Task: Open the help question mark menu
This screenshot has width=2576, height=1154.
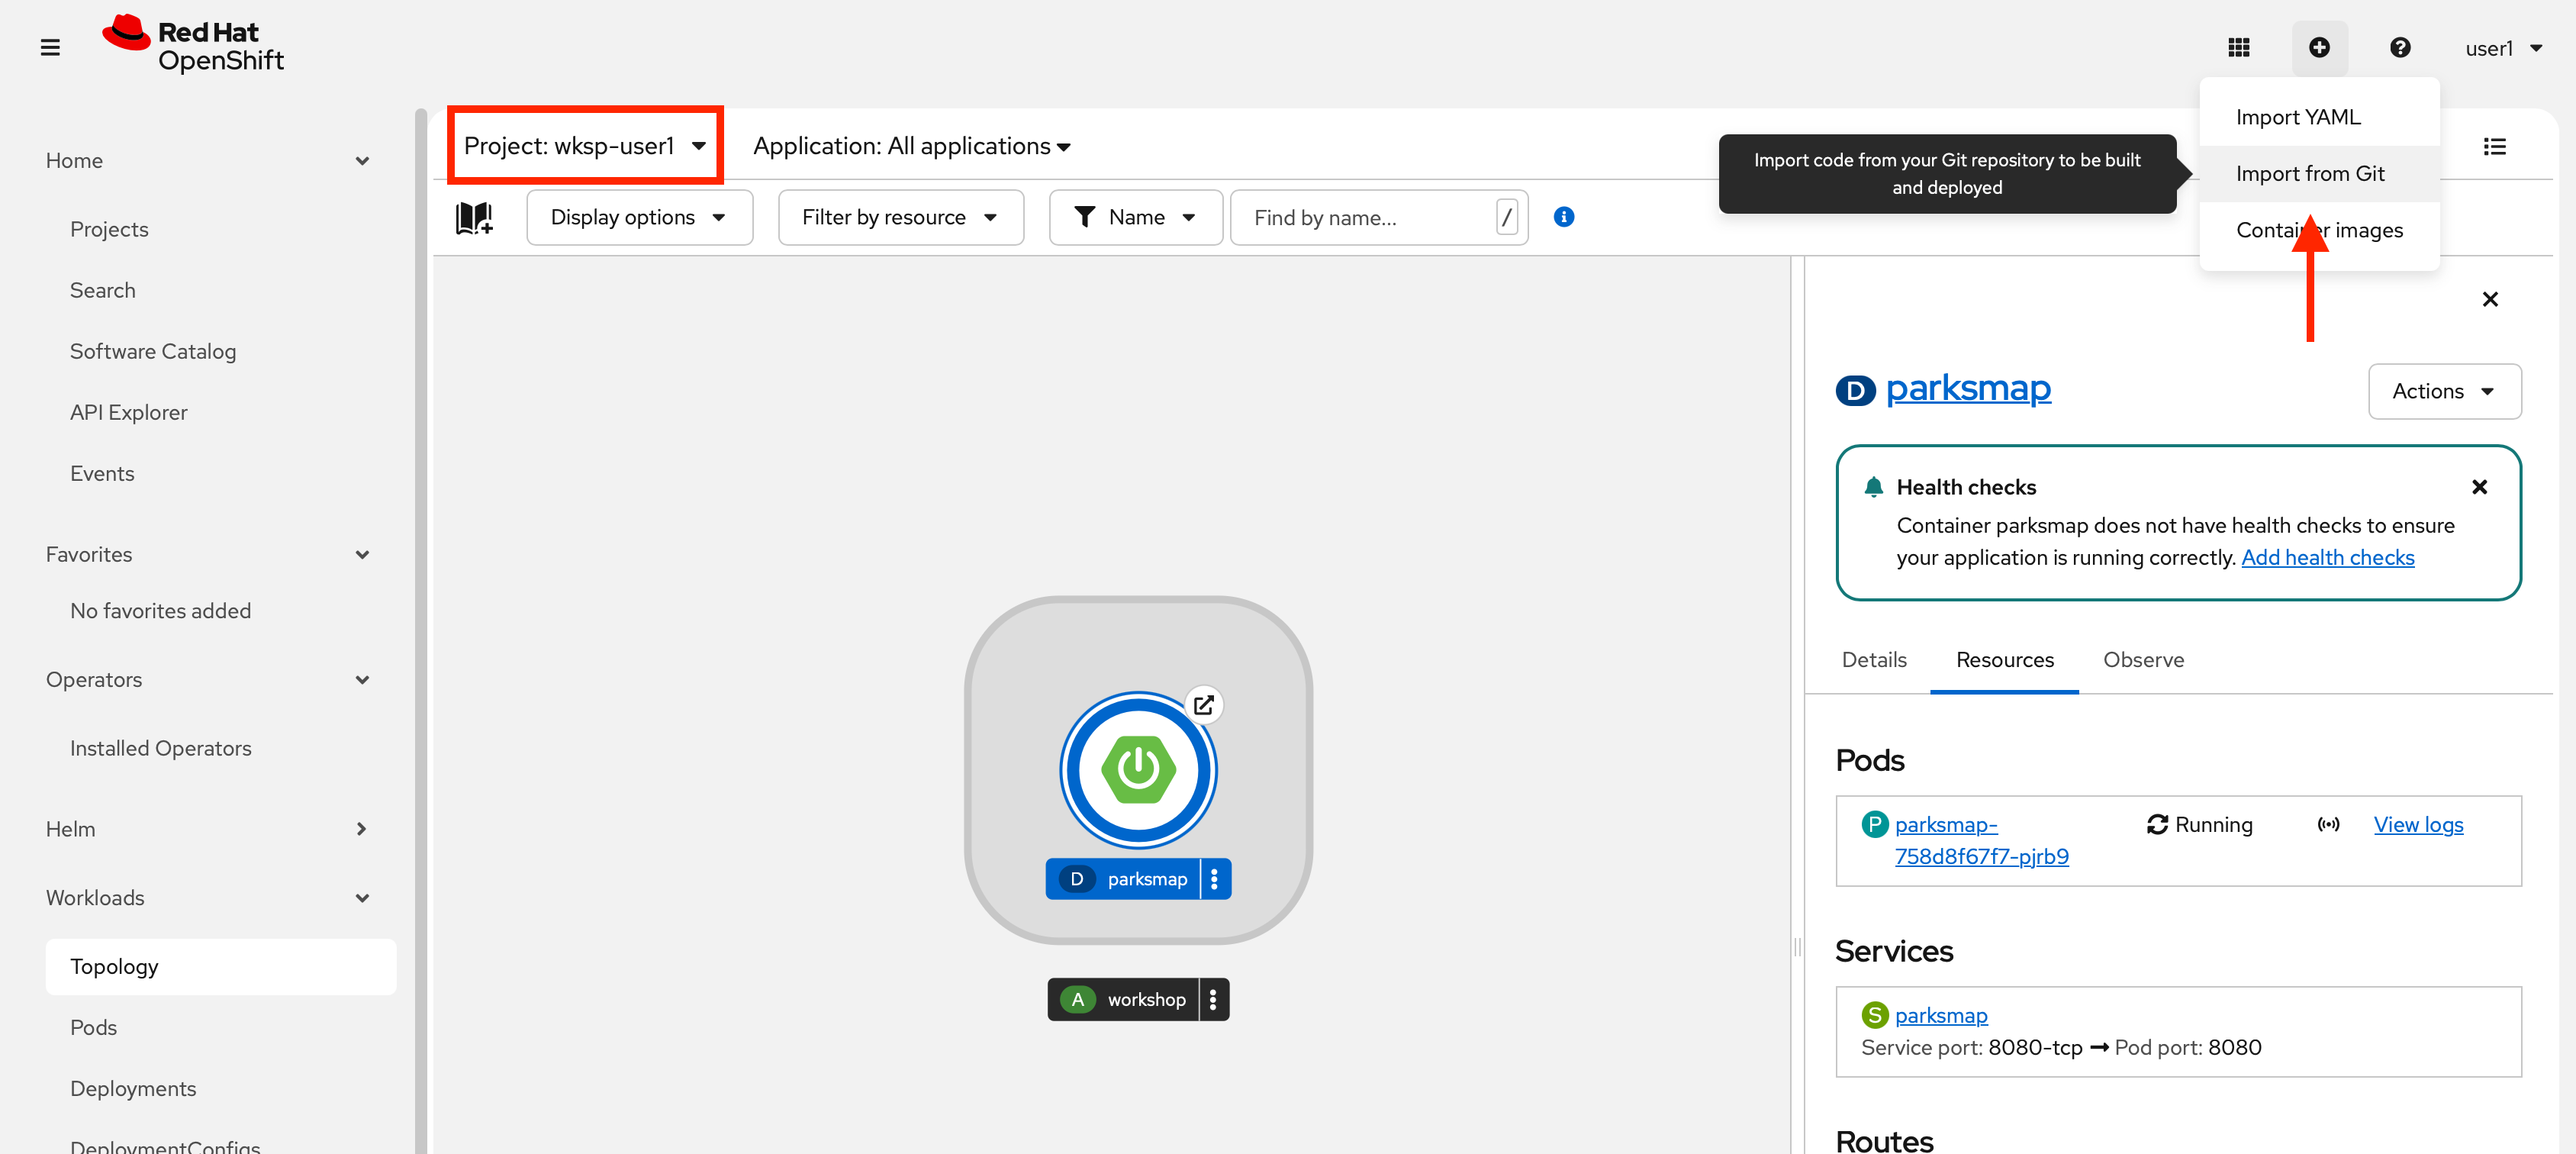Action: coord(2399,47)
